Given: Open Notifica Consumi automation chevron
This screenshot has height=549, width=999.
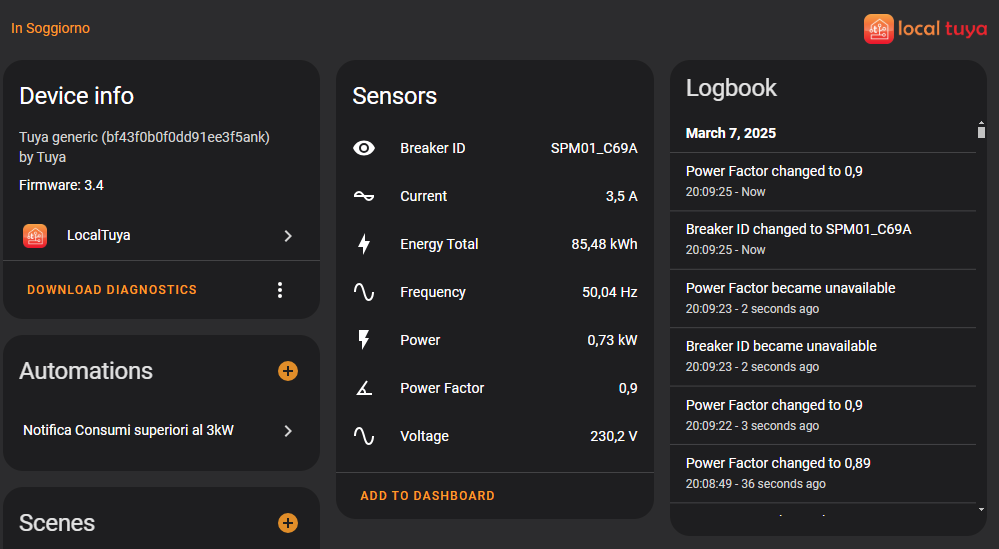Looking at the screenshot, I should [288, 431].
